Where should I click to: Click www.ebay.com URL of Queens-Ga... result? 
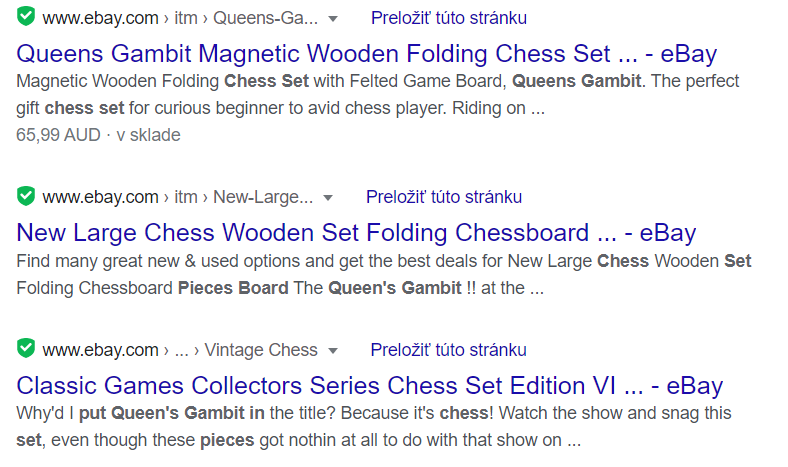[101, 18]
